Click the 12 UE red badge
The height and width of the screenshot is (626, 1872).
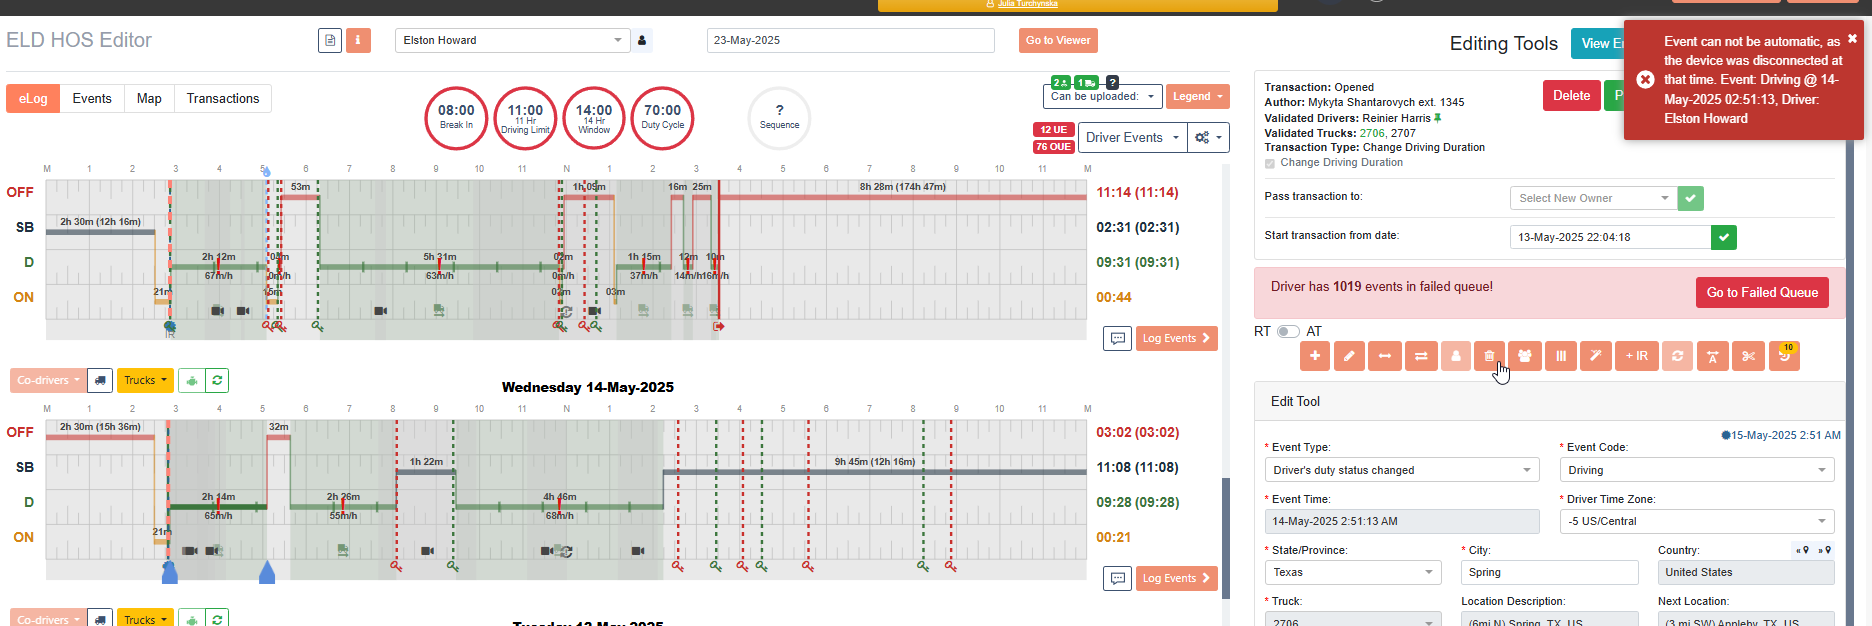pyautogui.click(x=1053, y=130)
